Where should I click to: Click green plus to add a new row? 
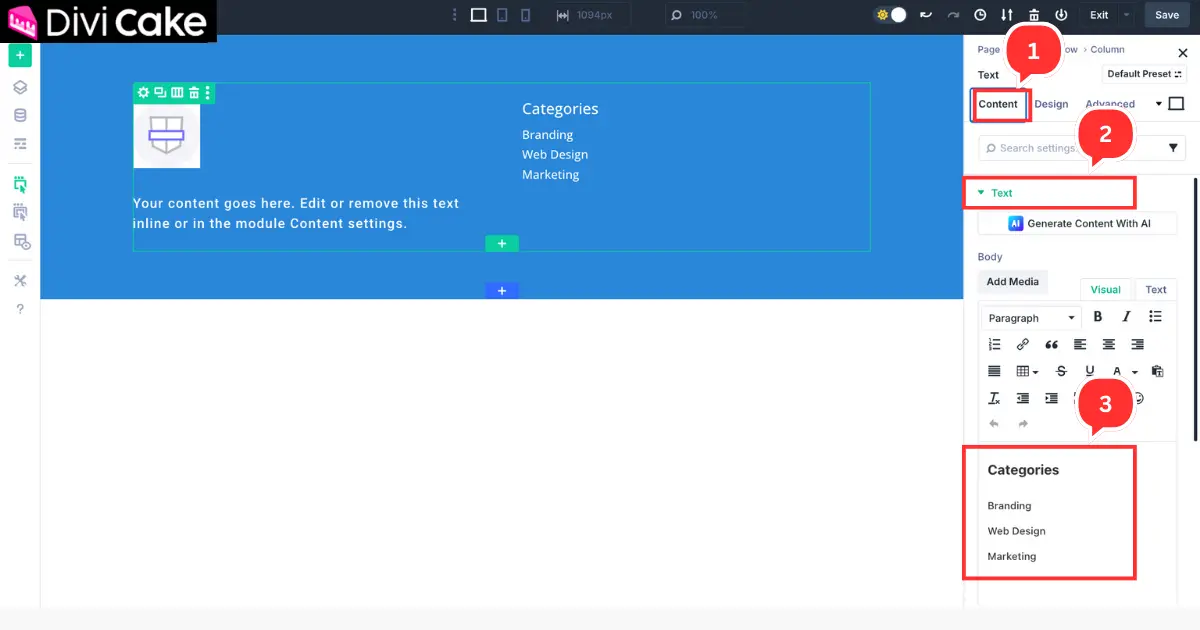click(502, 243)
